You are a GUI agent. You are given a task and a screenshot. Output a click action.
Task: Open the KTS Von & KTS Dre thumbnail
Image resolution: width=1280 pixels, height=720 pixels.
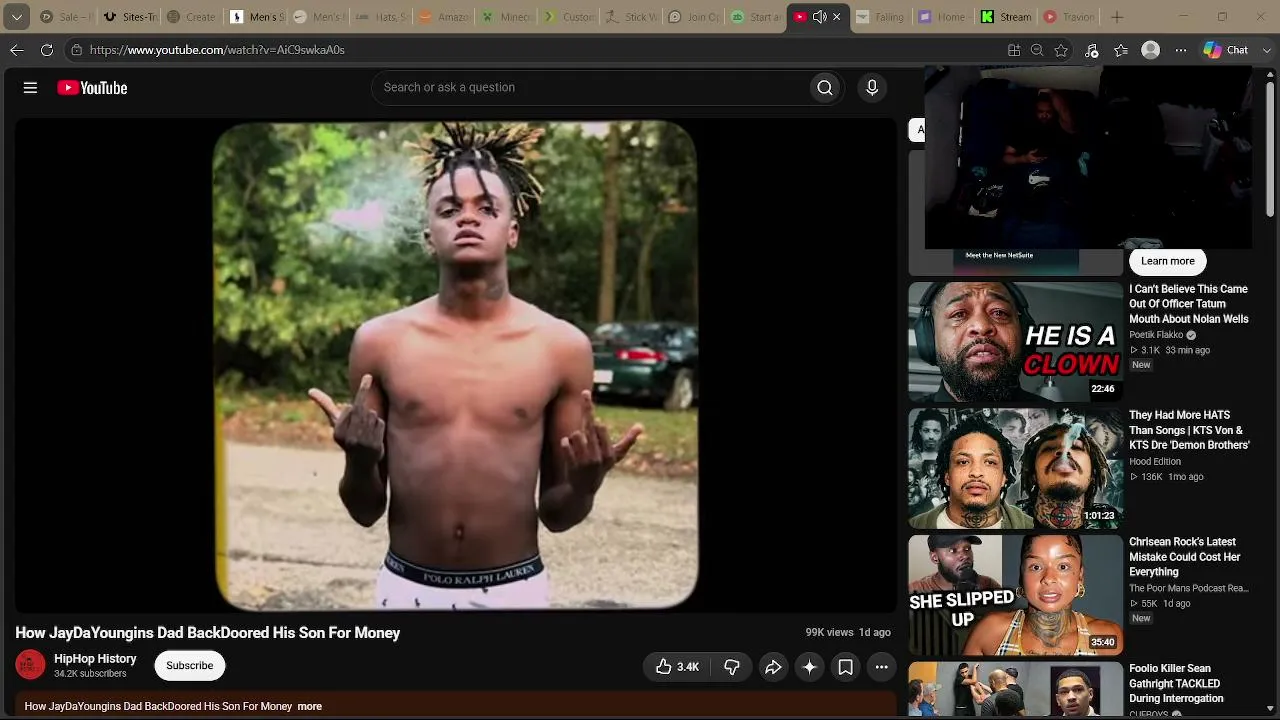pyautogui.click(x=1015, y=468)
